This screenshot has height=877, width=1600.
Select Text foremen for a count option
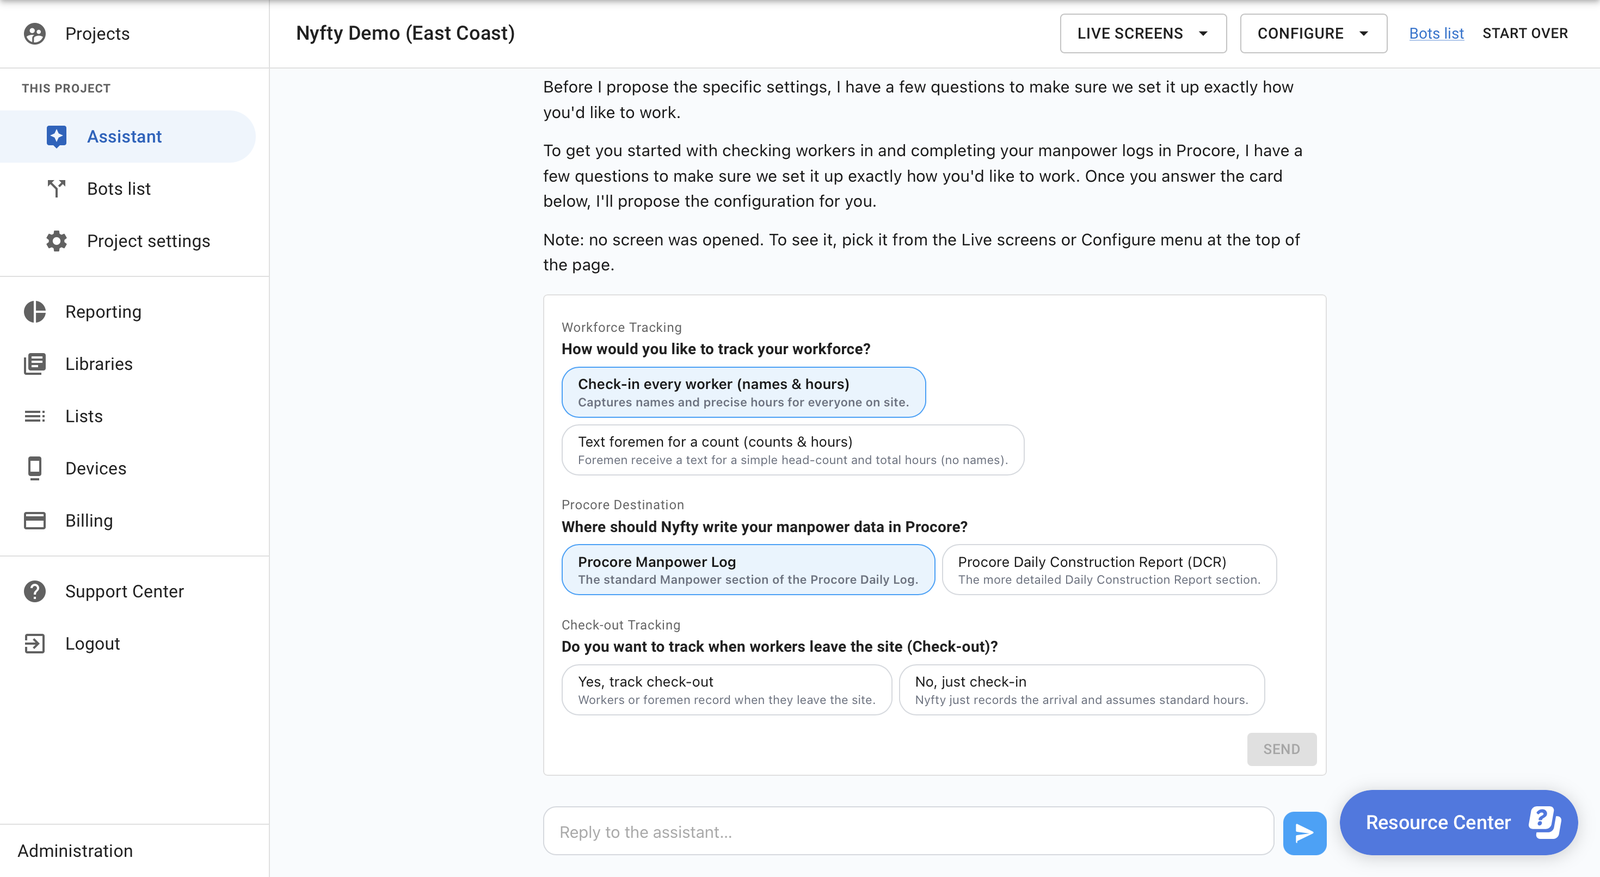coord(793,450)
